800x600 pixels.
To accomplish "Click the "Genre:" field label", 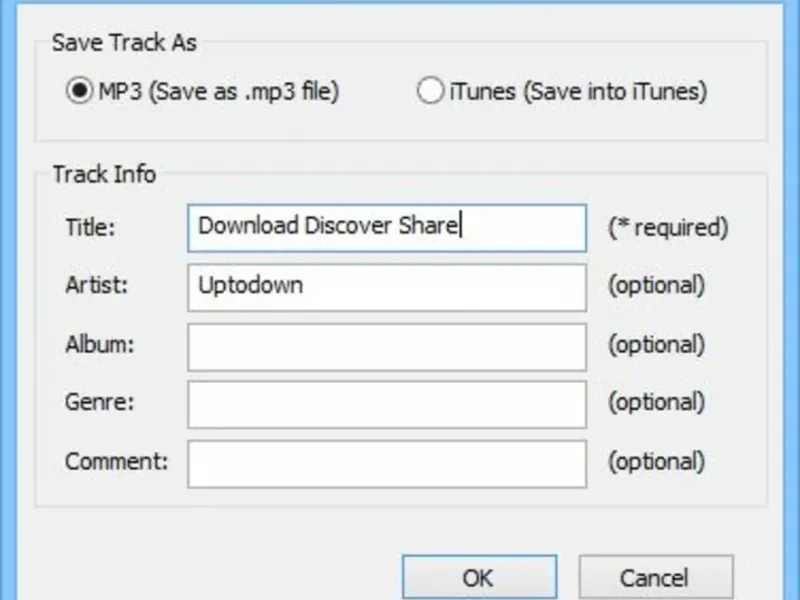I will pos(99,402).
